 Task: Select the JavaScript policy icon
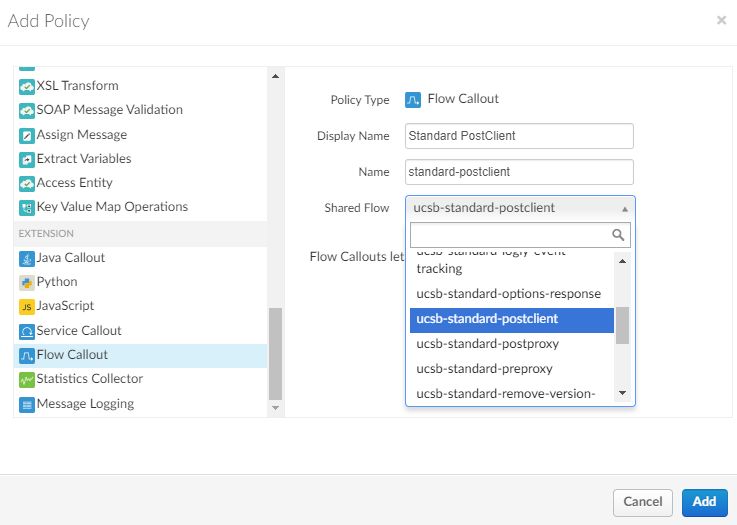(27, 306)
